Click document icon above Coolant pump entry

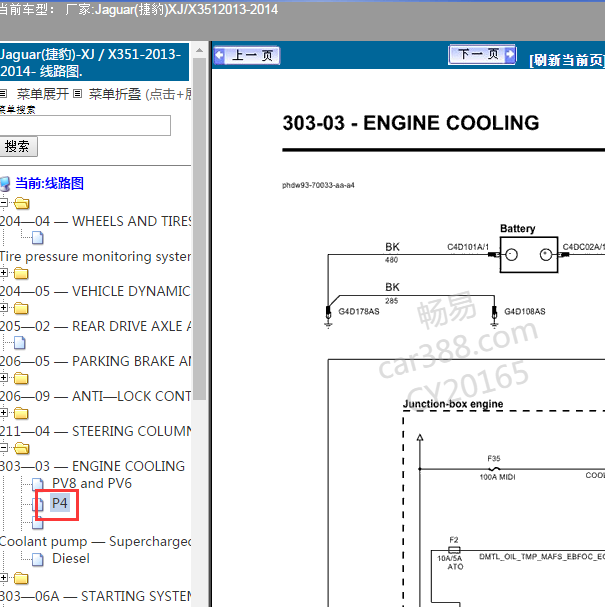coord(38,524)
